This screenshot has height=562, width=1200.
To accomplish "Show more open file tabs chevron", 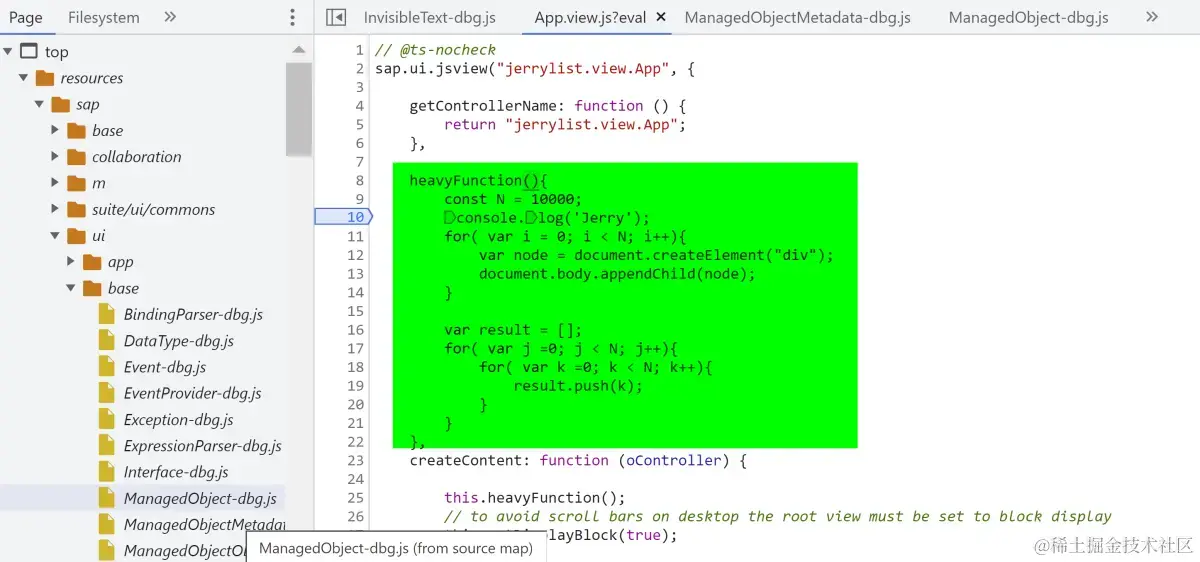I will [x=1152, y=17].
